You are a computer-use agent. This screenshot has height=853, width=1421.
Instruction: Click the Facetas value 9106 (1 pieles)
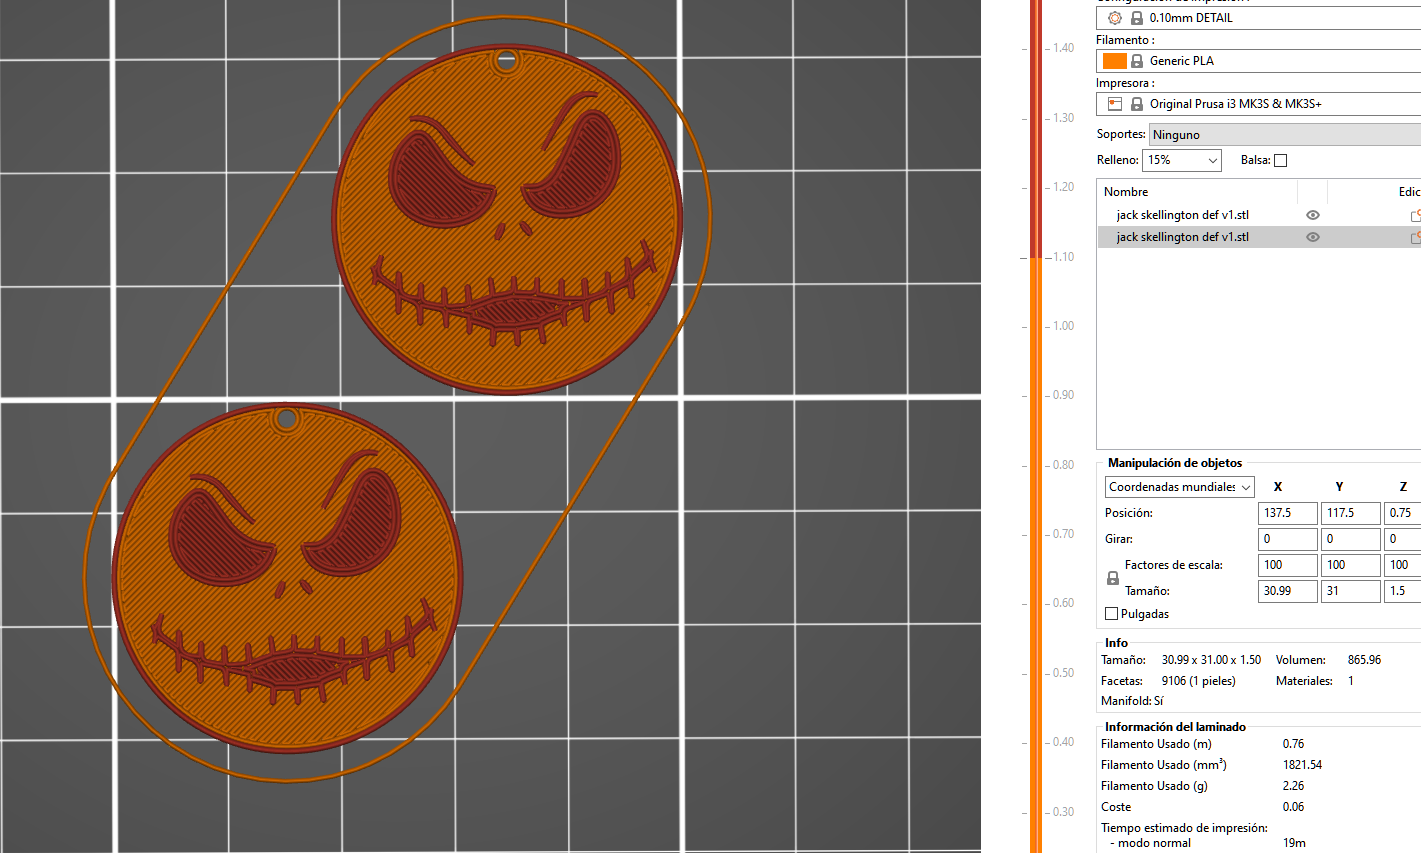coord(1198,681)
